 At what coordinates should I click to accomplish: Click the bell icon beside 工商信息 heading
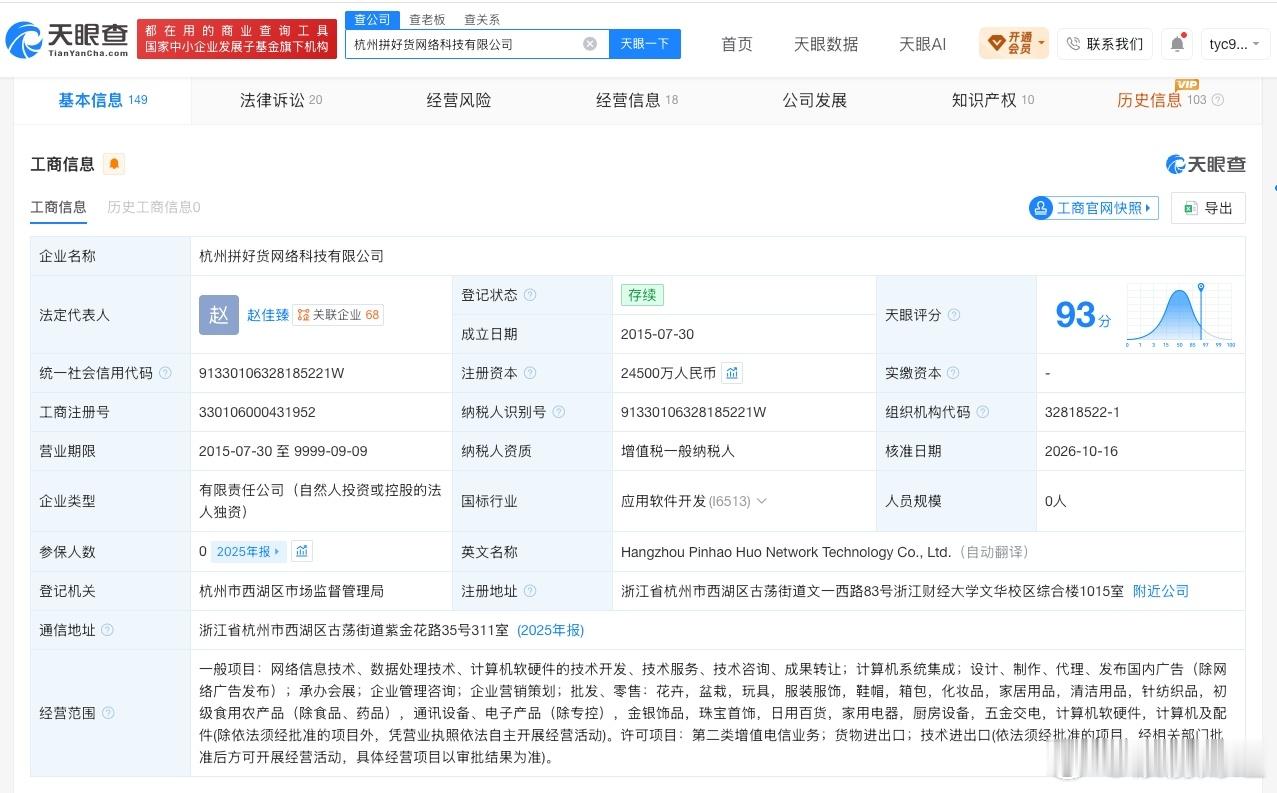click(114, 164)
